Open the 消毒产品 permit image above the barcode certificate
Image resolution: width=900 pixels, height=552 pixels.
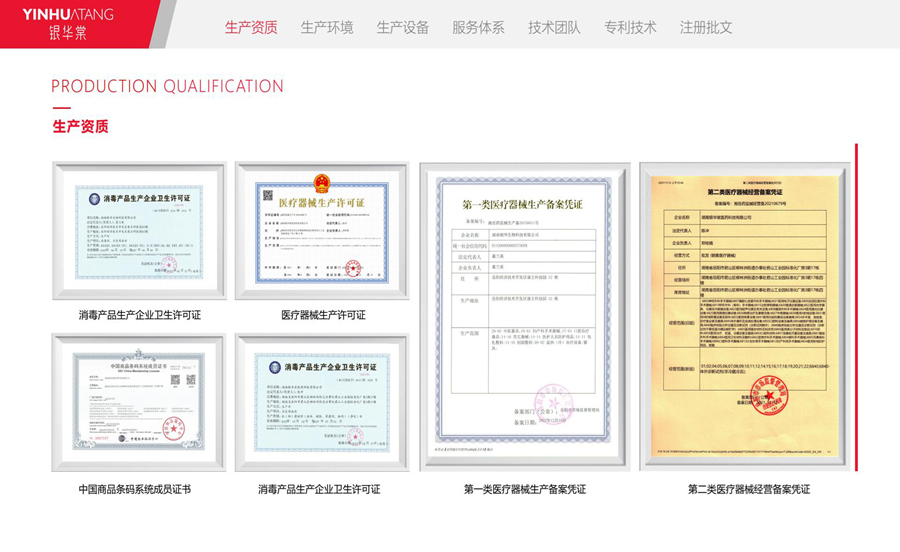point(139,231)
